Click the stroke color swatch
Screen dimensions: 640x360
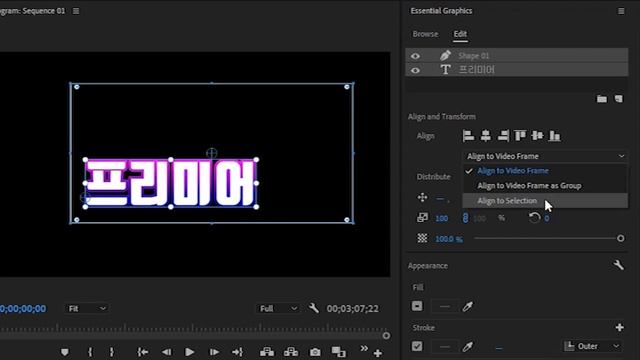click(444, 347)
